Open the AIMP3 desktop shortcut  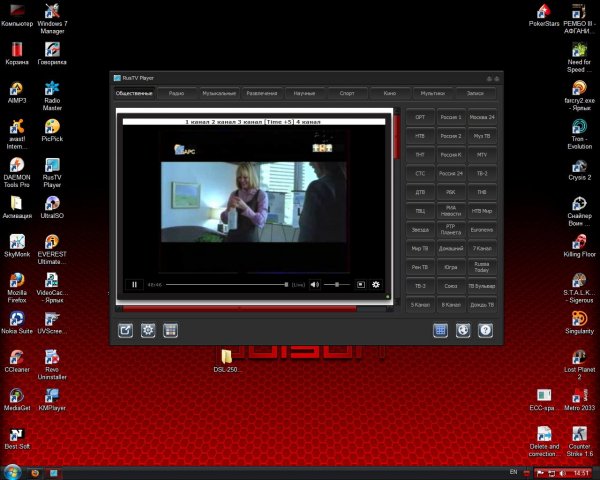pos(16,93)
